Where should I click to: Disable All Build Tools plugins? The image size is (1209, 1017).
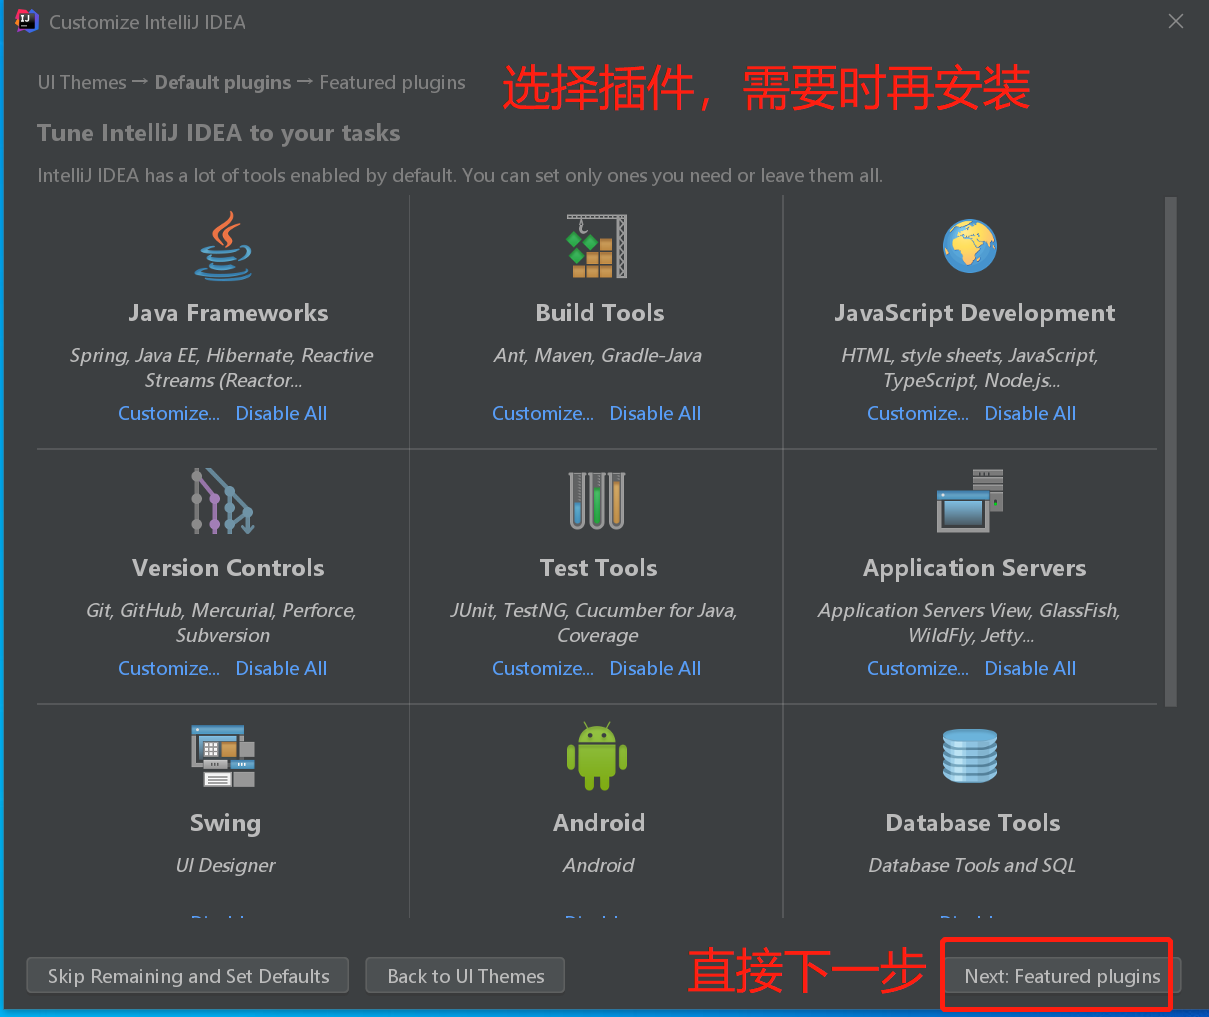655,413
